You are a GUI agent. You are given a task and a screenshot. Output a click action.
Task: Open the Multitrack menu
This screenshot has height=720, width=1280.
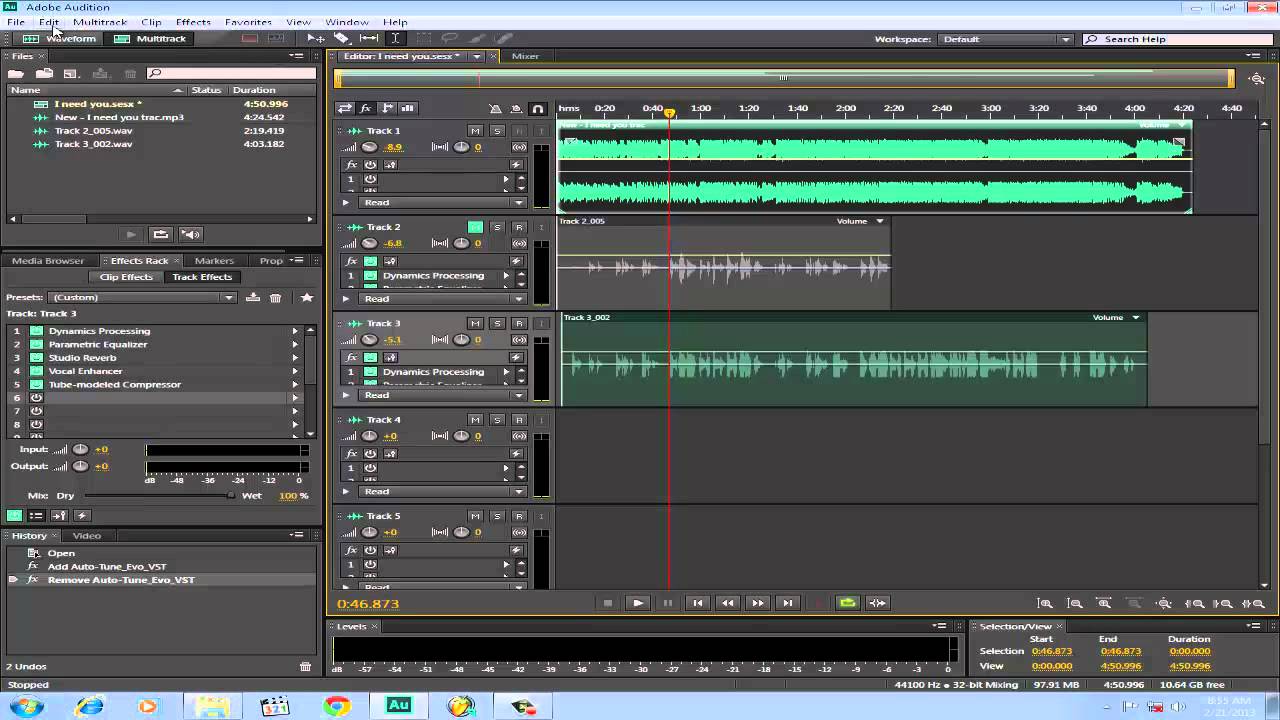coord(99,22)
